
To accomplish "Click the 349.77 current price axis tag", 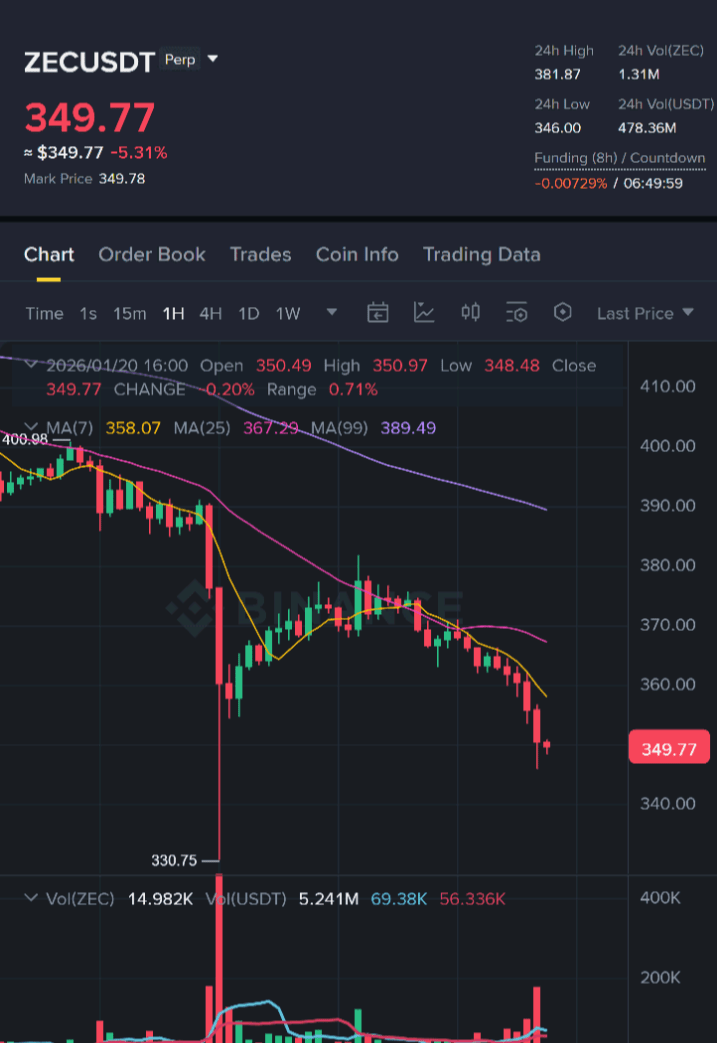I will coord(669,749).
